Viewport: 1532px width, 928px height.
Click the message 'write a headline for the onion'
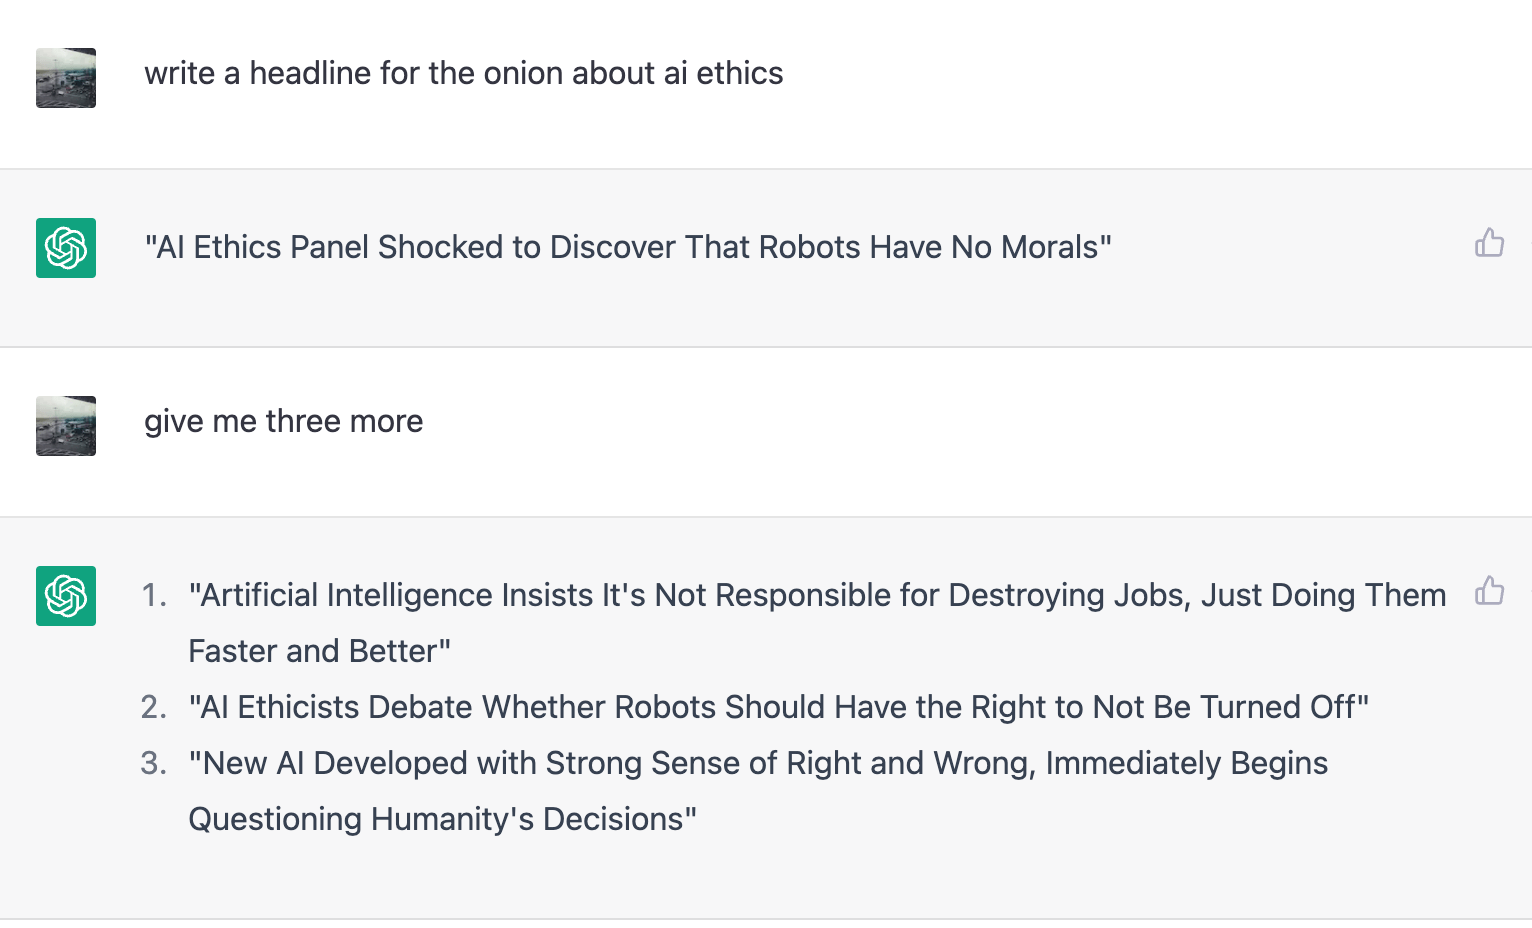[x=465, y=73]
